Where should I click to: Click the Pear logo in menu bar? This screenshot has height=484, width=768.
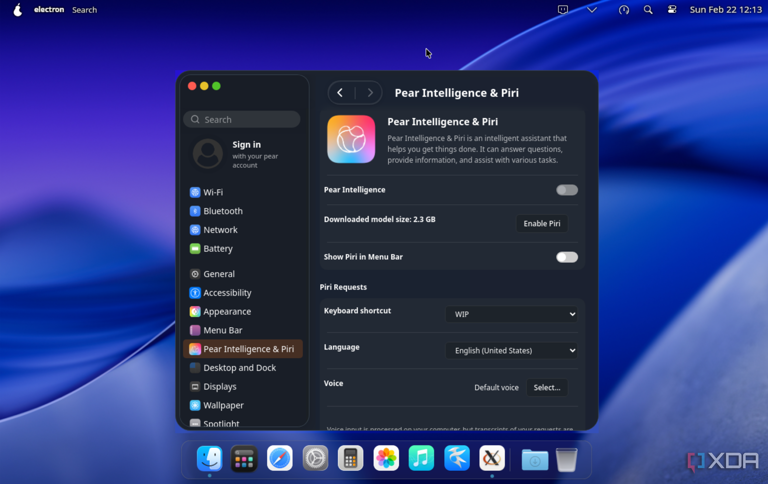[18, 10]
